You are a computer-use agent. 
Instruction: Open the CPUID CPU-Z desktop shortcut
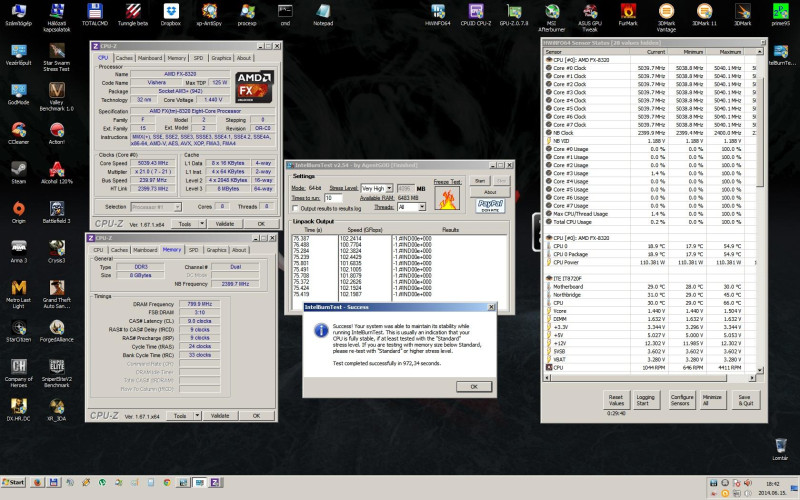(476, 14)
